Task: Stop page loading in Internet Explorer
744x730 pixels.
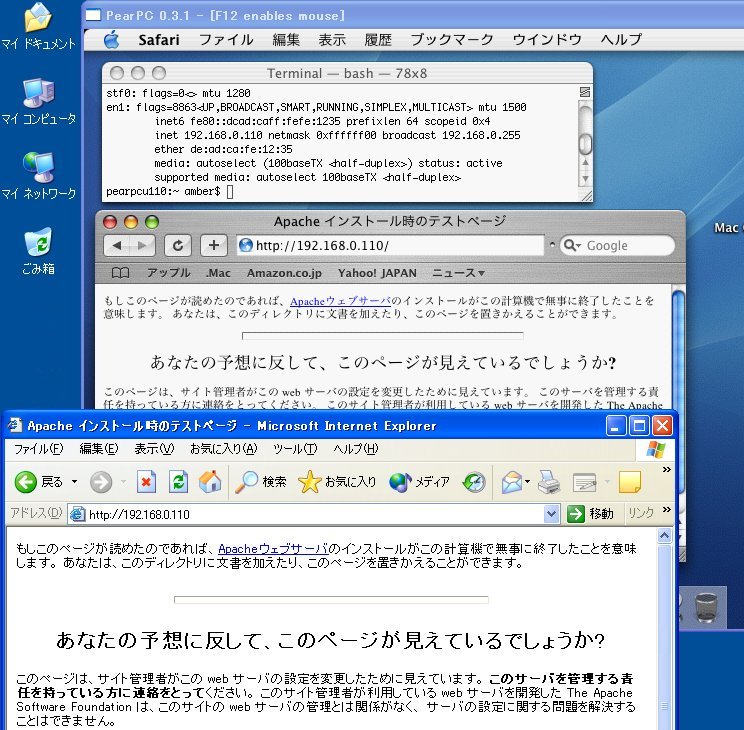Action: coord(146,482)
